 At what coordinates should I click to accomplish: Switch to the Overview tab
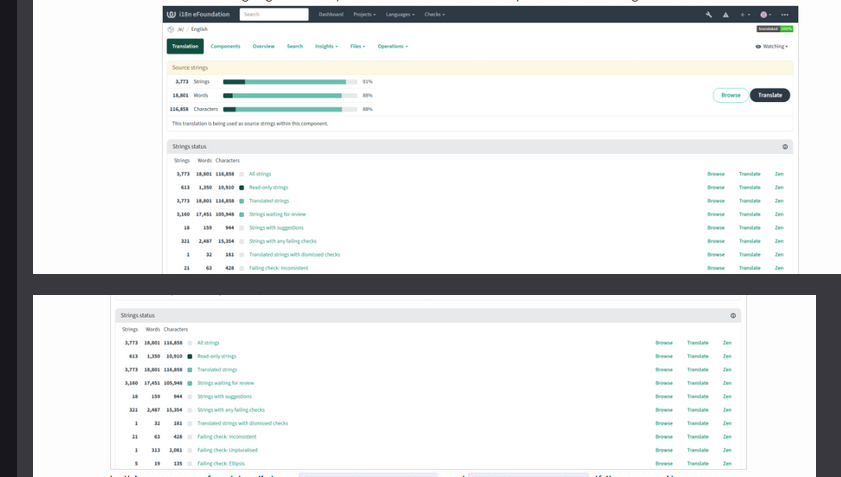263,46
